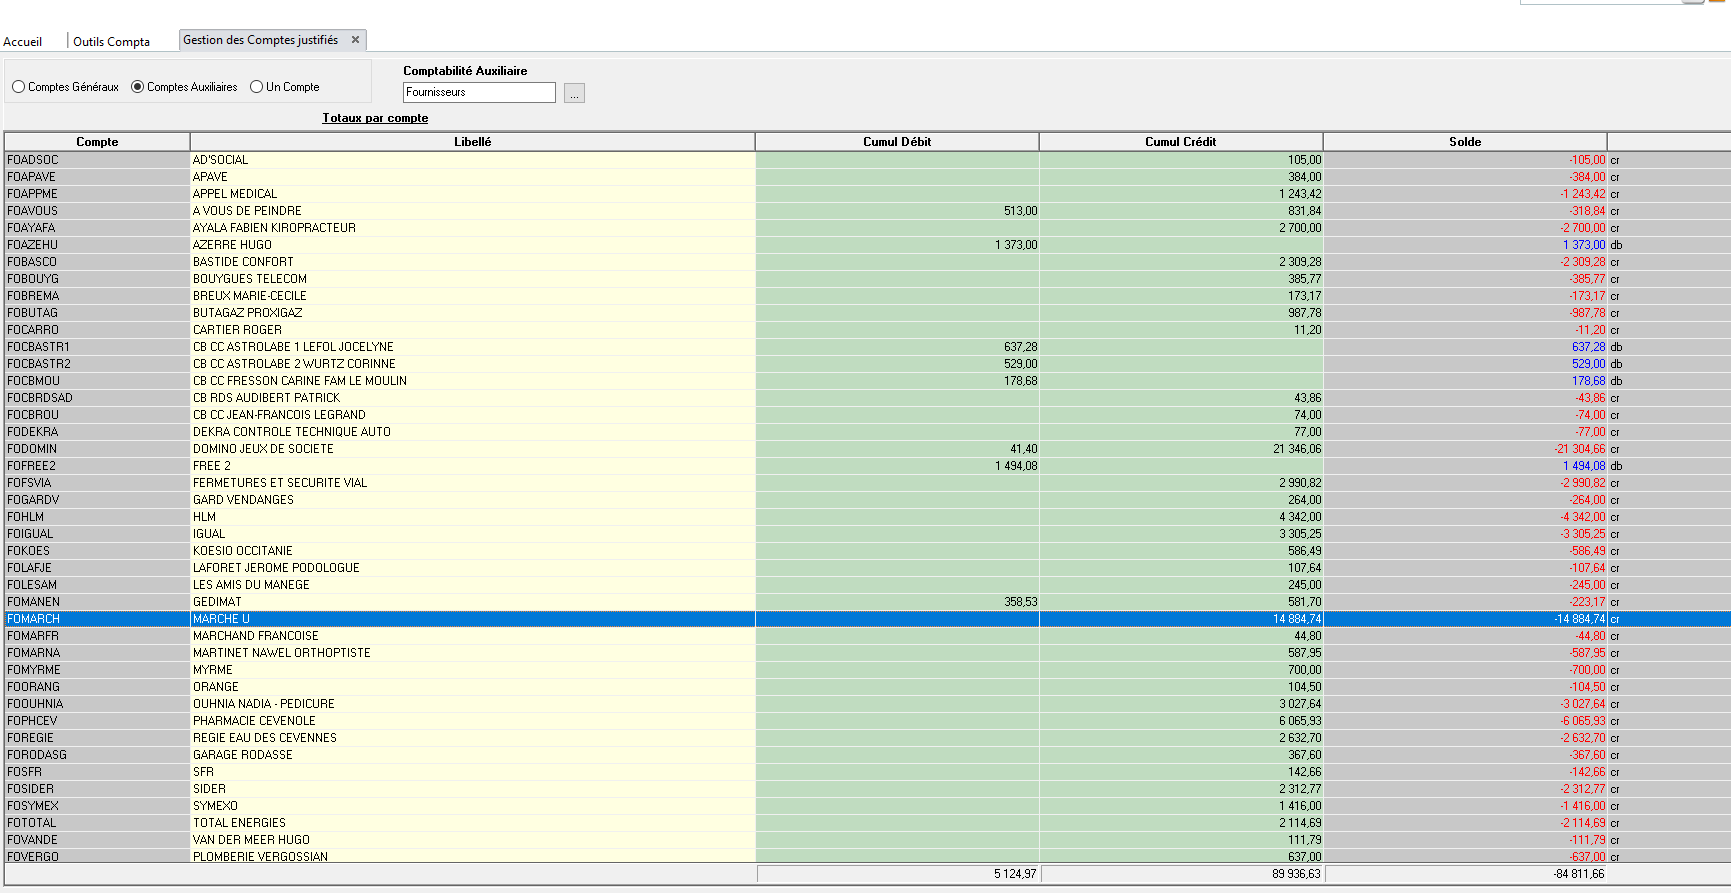Screen dimensions: 1731x893
Task: Click the Totaux par compte link
Action: tap(375, 118)
